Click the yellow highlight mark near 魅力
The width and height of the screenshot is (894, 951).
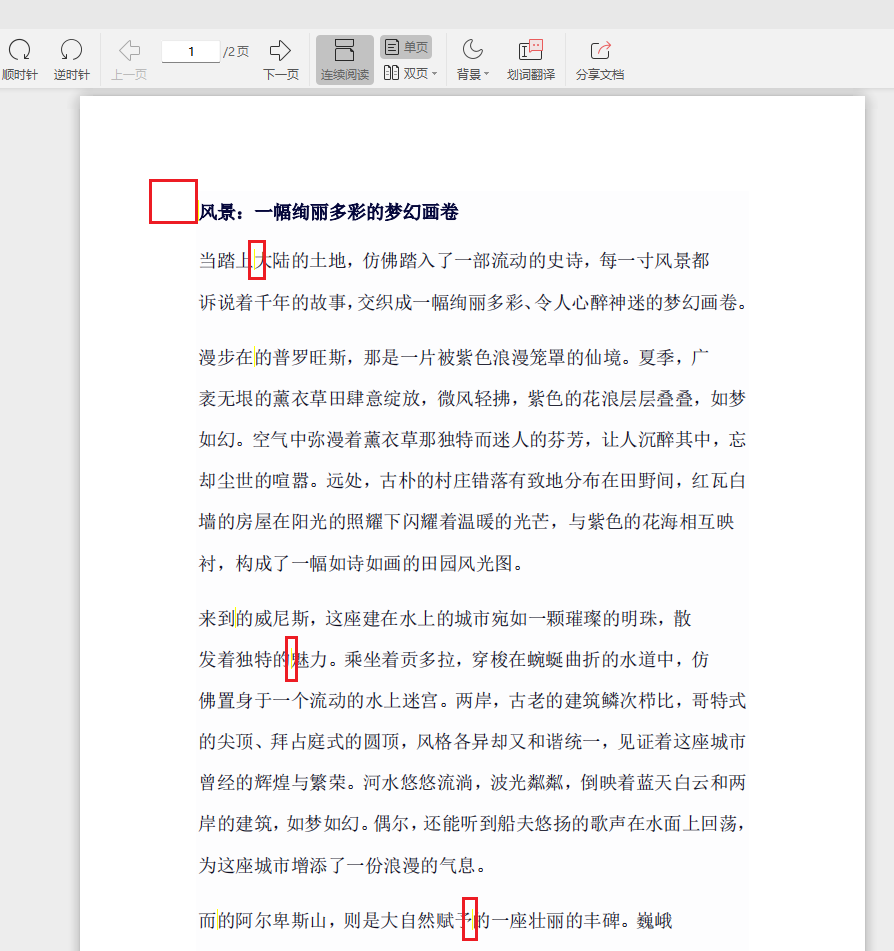pos(291,660)
